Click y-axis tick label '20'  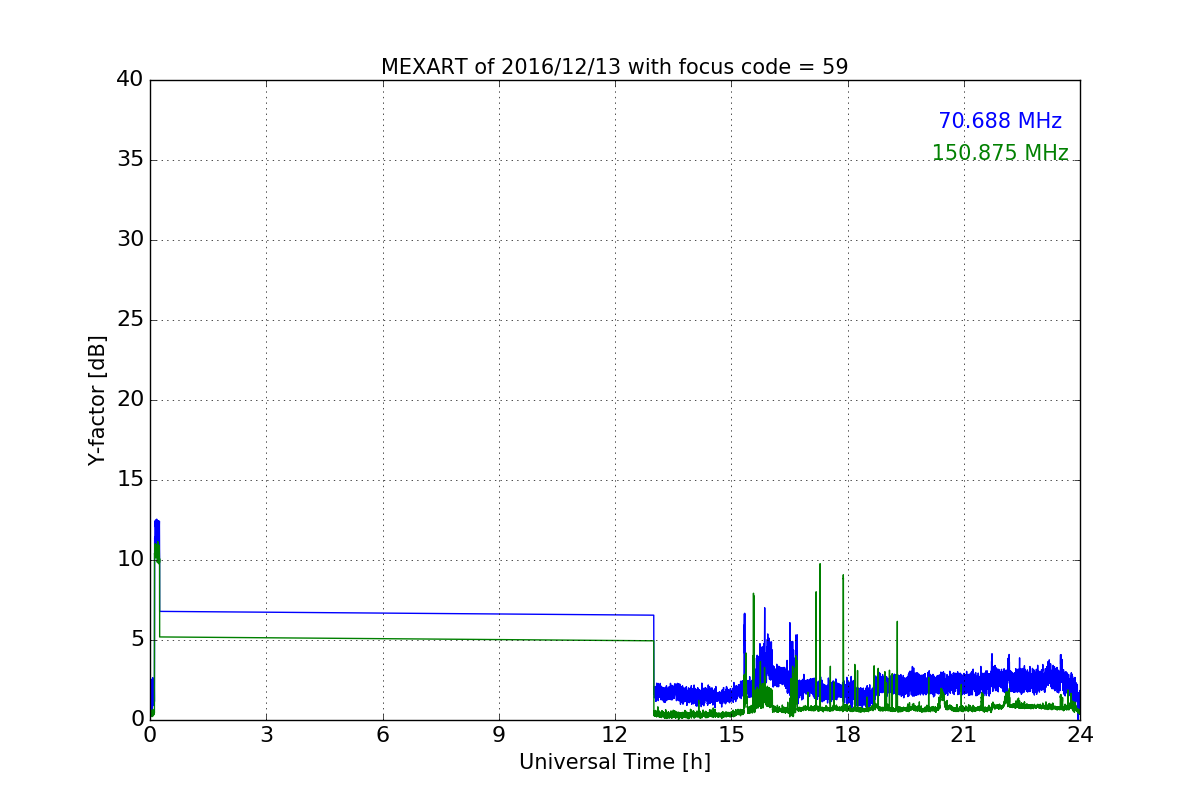point(130,400)
